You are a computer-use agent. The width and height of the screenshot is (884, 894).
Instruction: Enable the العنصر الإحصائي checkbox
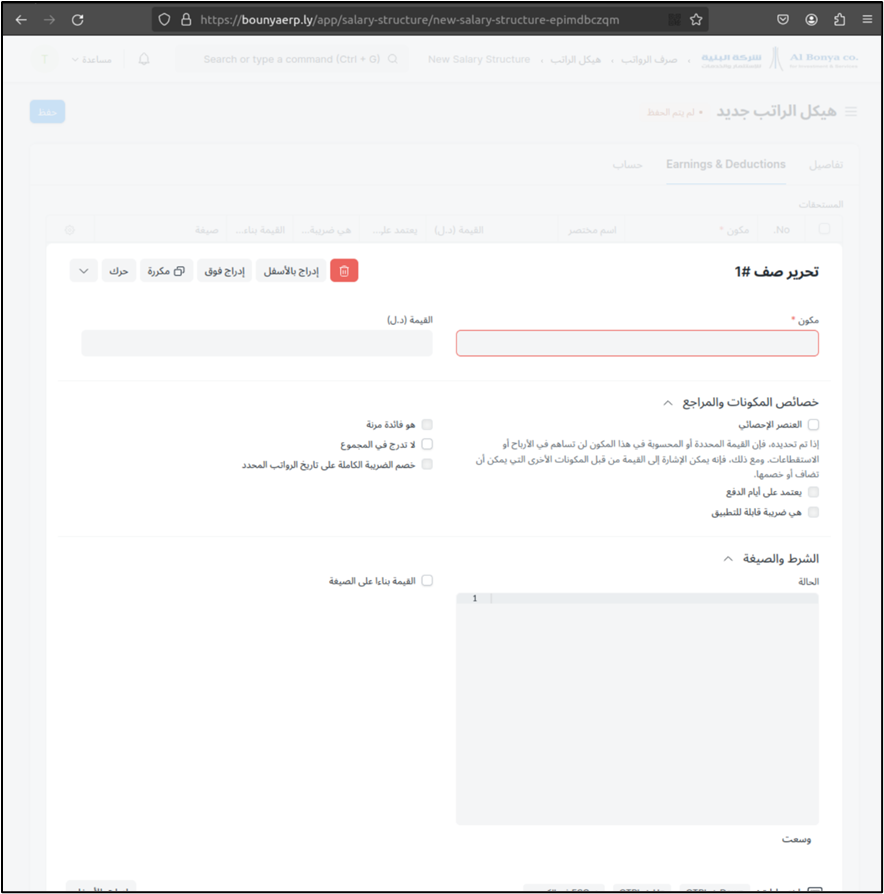(813, 425)
